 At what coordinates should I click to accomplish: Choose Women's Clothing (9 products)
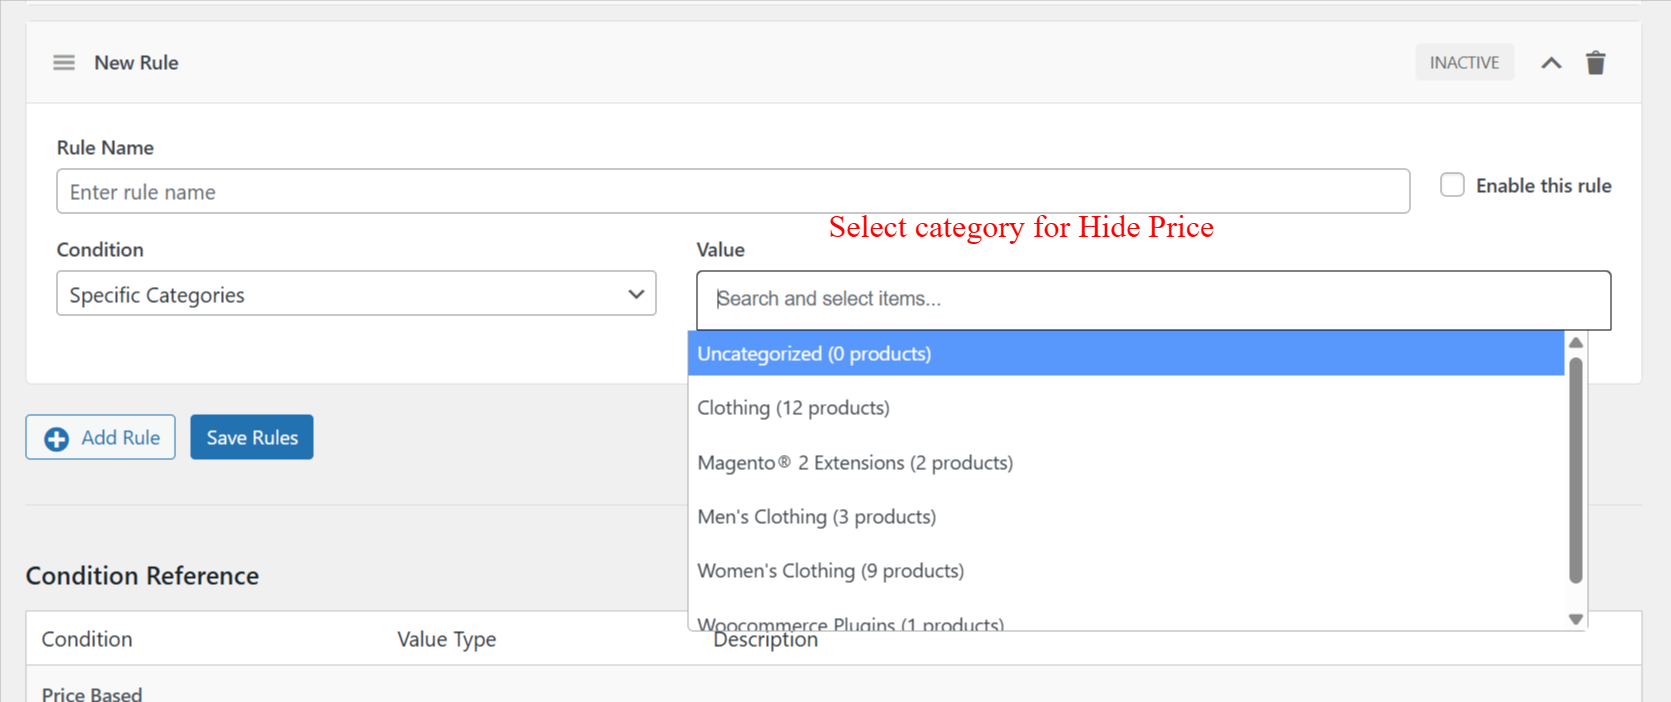click(x=1126, y=571)
